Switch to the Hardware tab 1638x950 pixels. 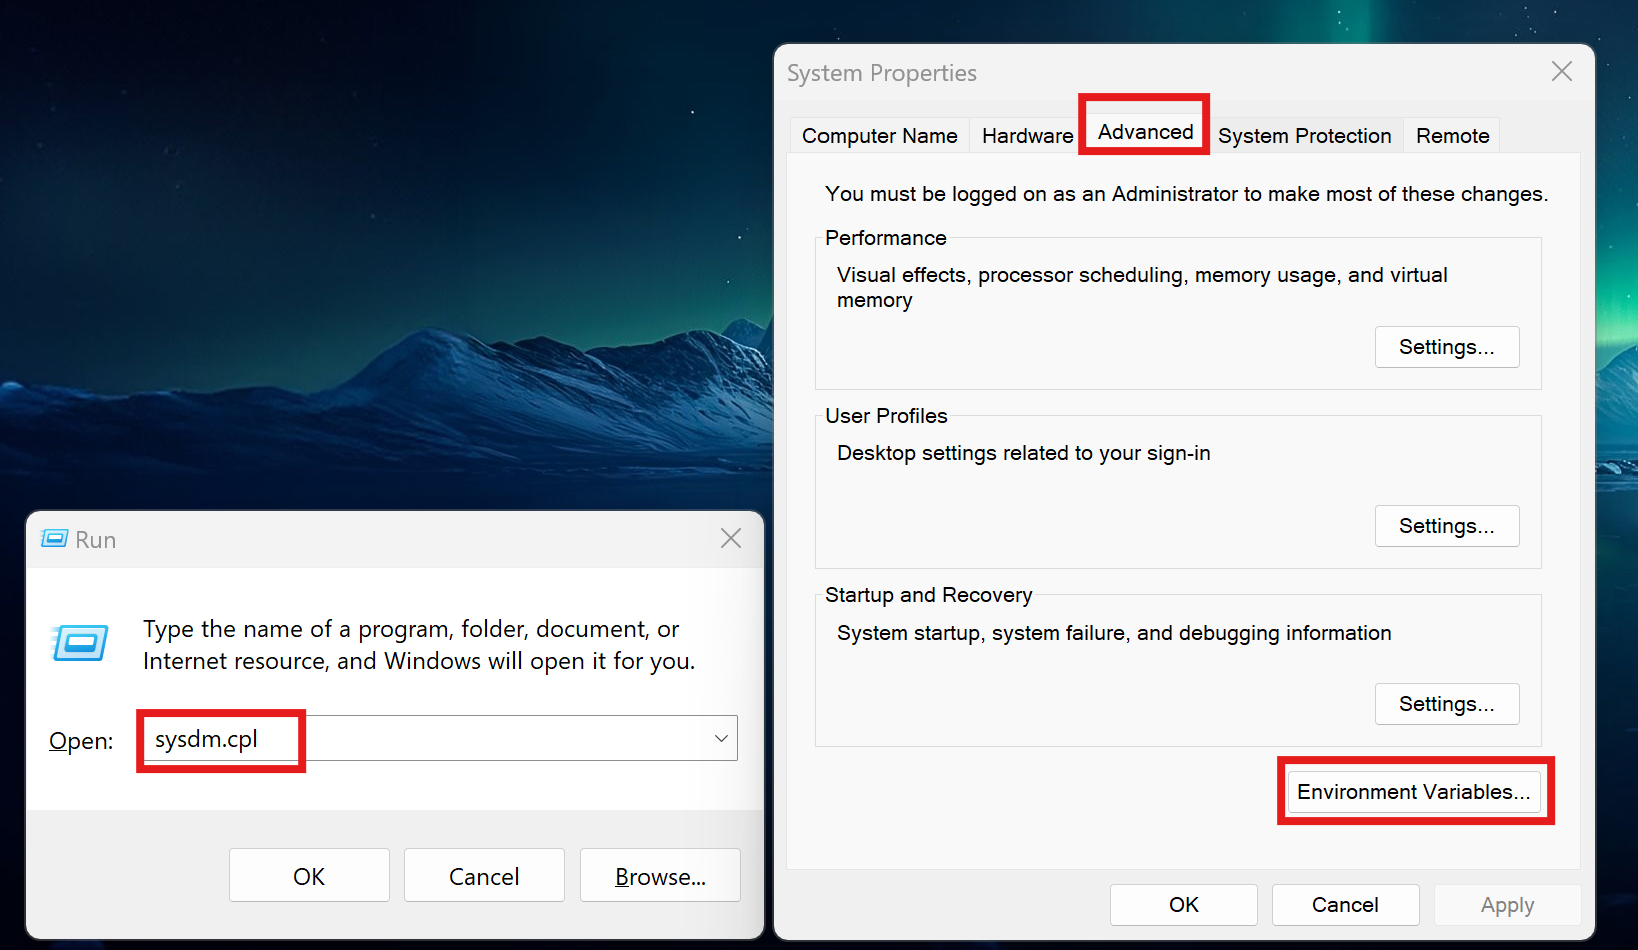click(1026, 135)
